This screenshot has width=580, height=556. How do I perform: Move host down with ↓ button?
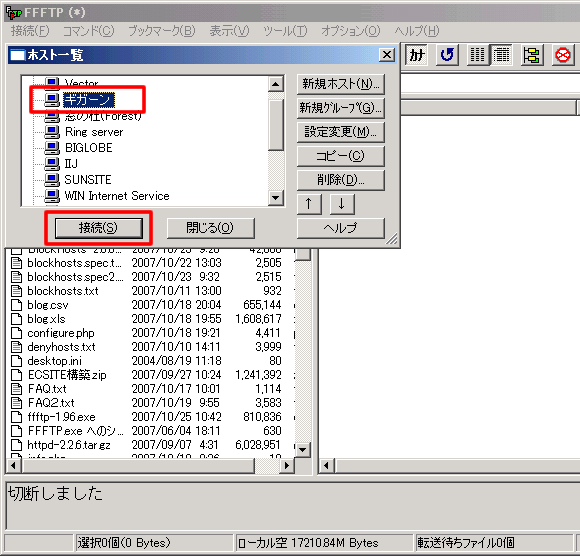click(342, 204)
